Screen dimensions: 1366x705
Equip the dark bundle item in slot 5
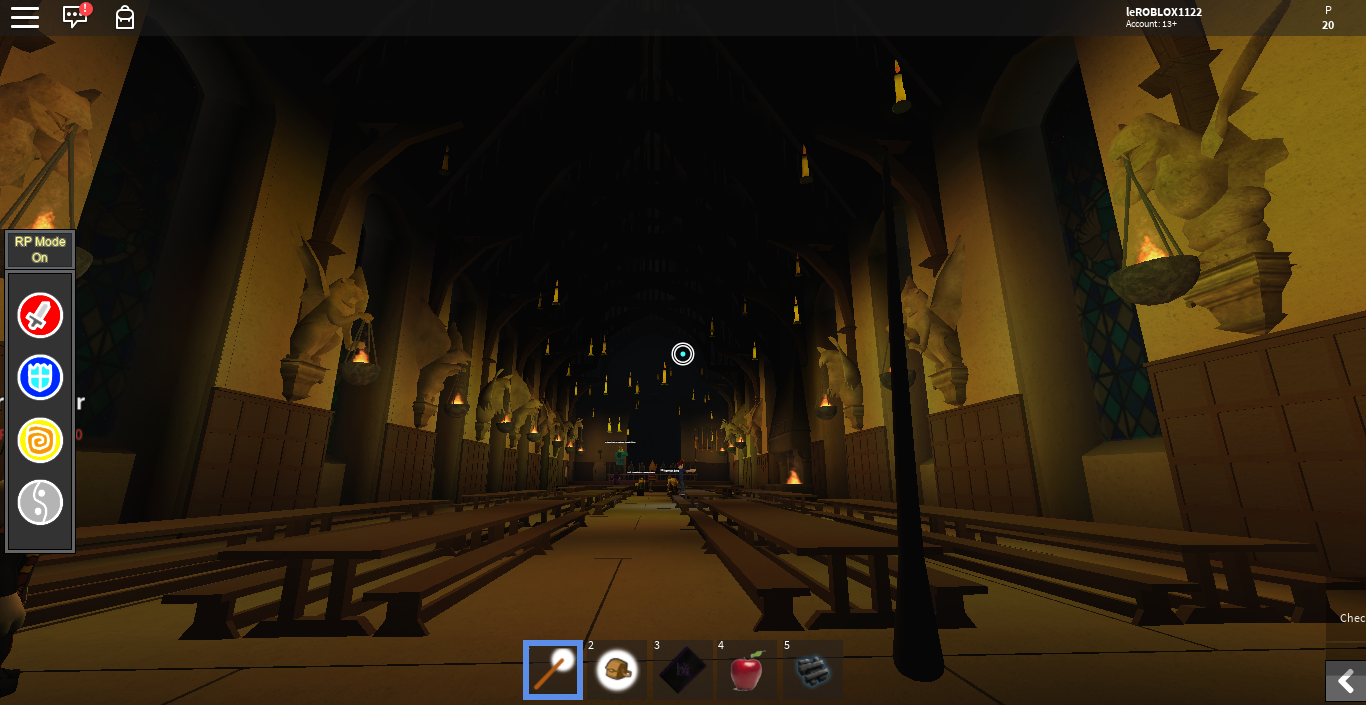pos(811,670)
